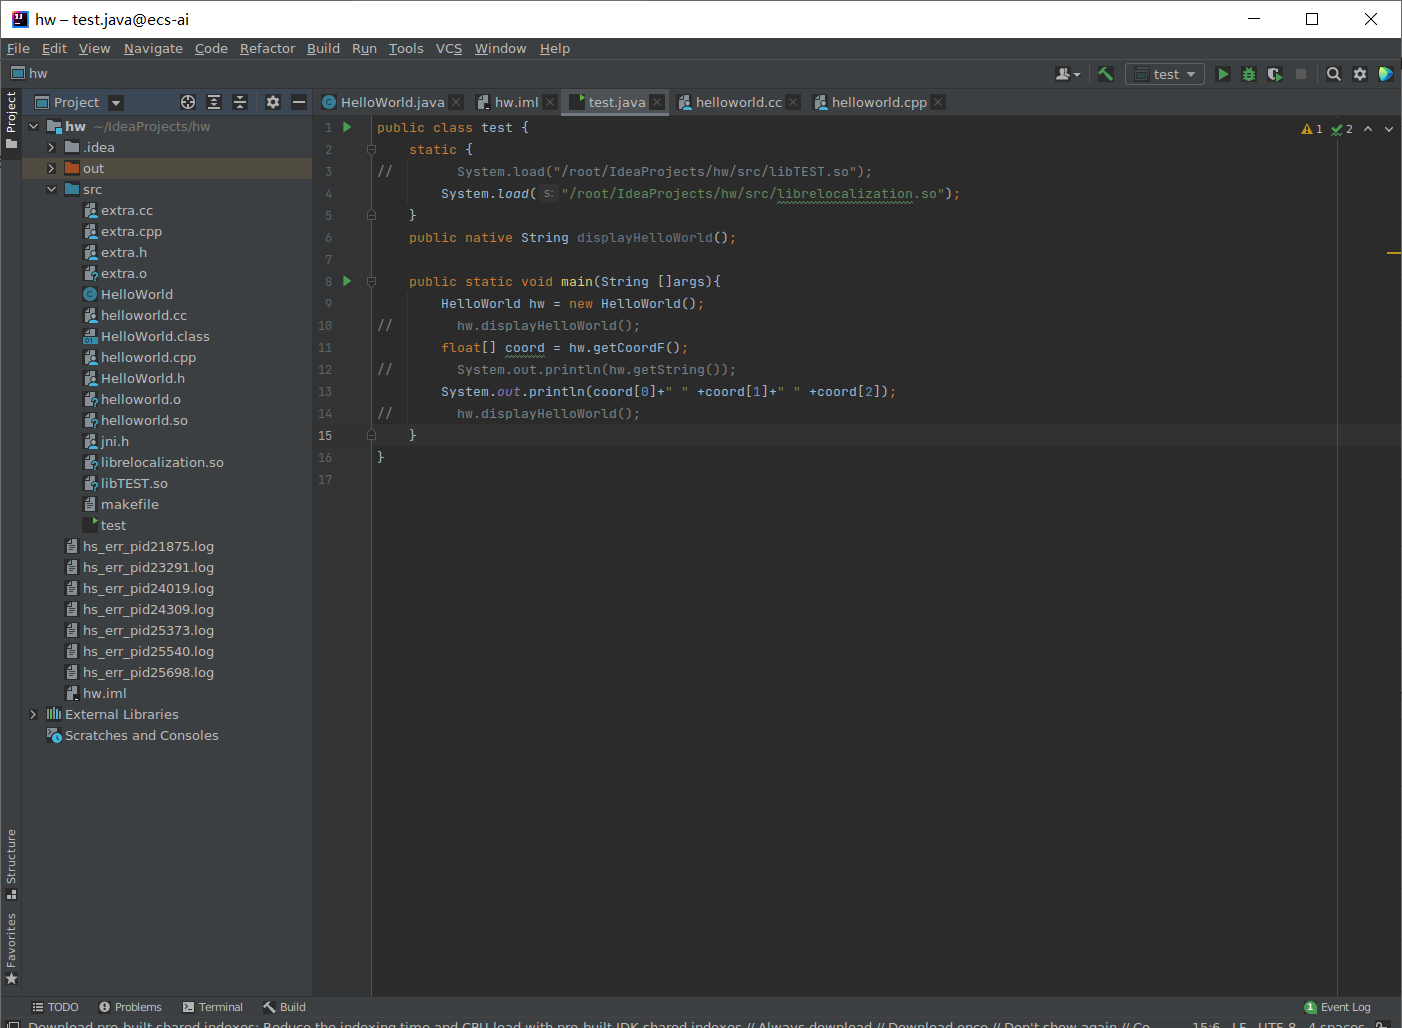This screenshot has height=1028, width=1402.
Task: Collapse the src folder
Action: tap(51, 189)
